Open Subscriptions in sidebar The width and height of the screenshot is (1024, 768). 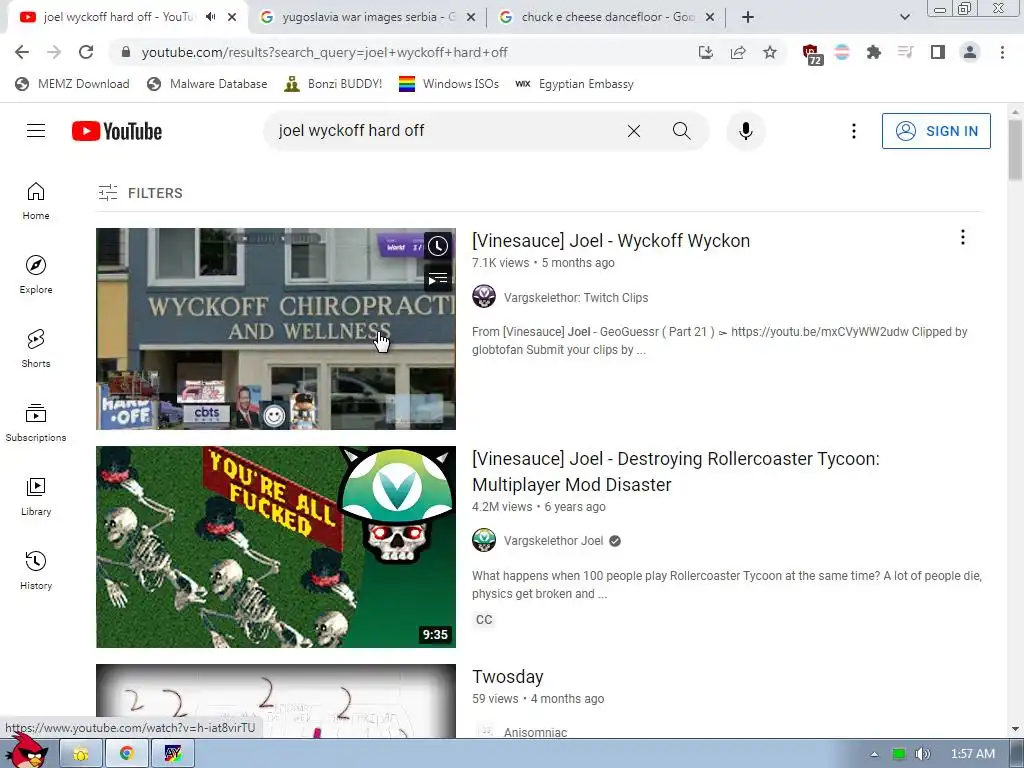click(x=36, y=423)
